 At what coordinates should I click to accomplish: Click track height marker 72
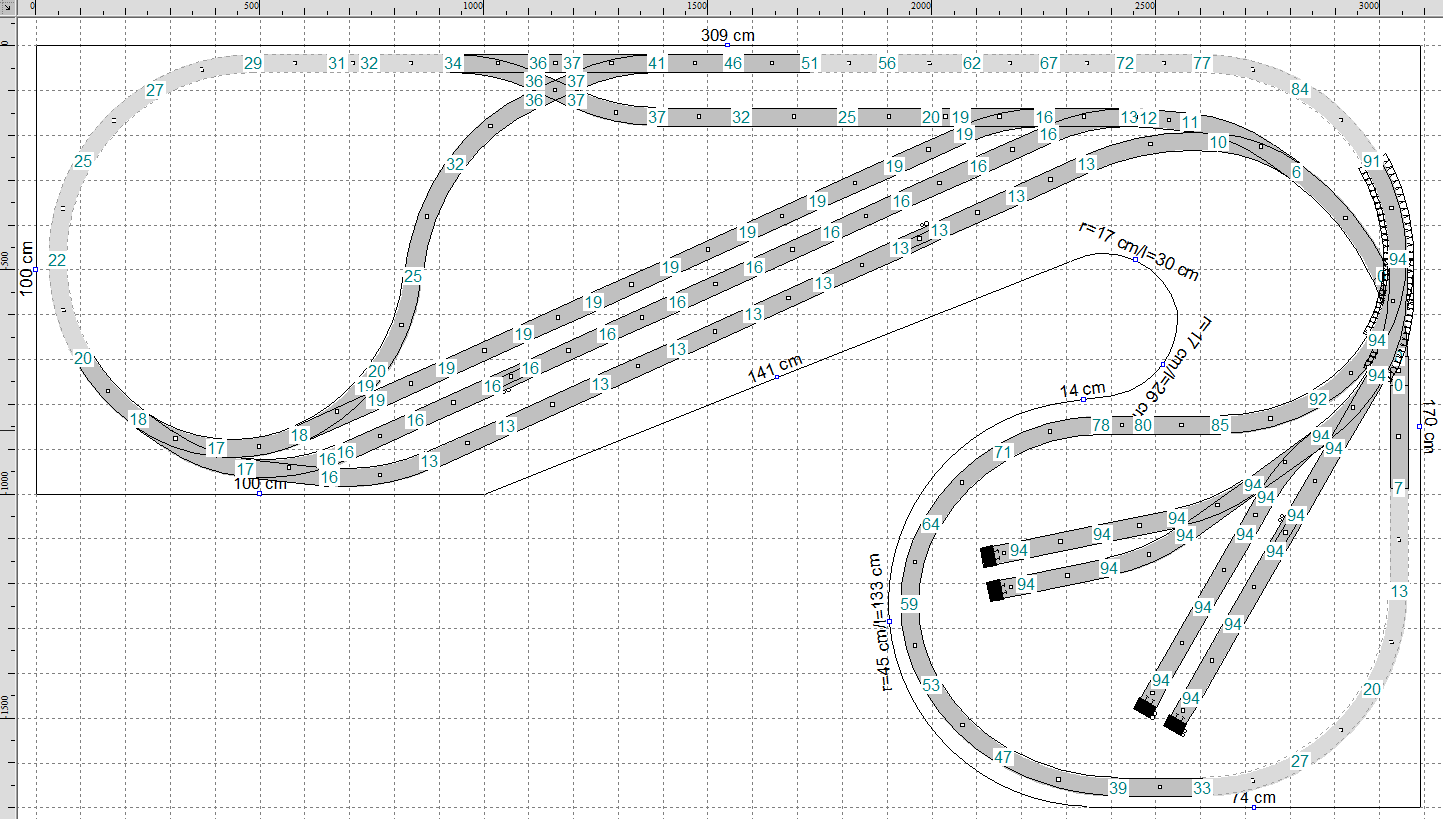click(x=1126, y=64)
